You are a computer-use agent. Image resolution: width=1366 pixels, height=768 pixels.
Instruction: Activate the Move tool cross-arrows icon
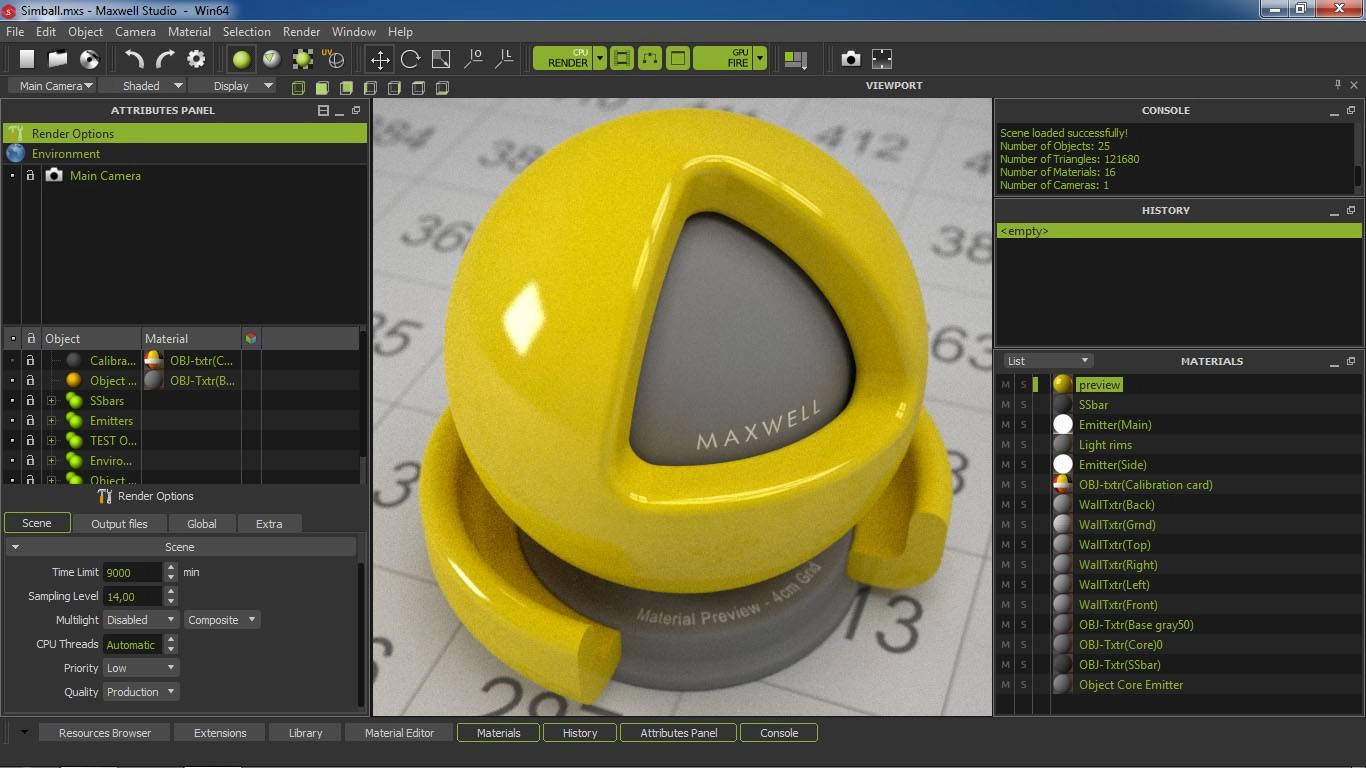coord(379,59)
